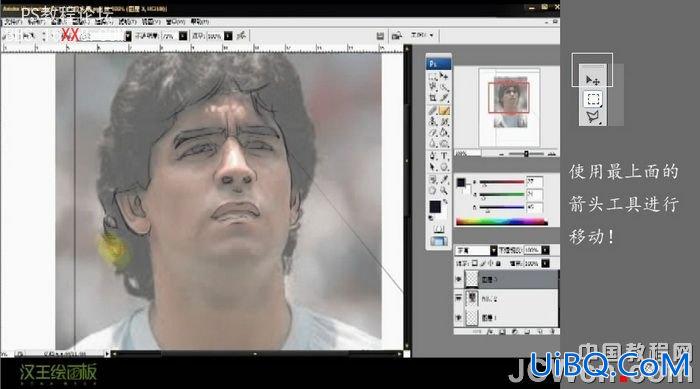Click the delete layer trash button

pyautogui.click(x=553, y=332)
